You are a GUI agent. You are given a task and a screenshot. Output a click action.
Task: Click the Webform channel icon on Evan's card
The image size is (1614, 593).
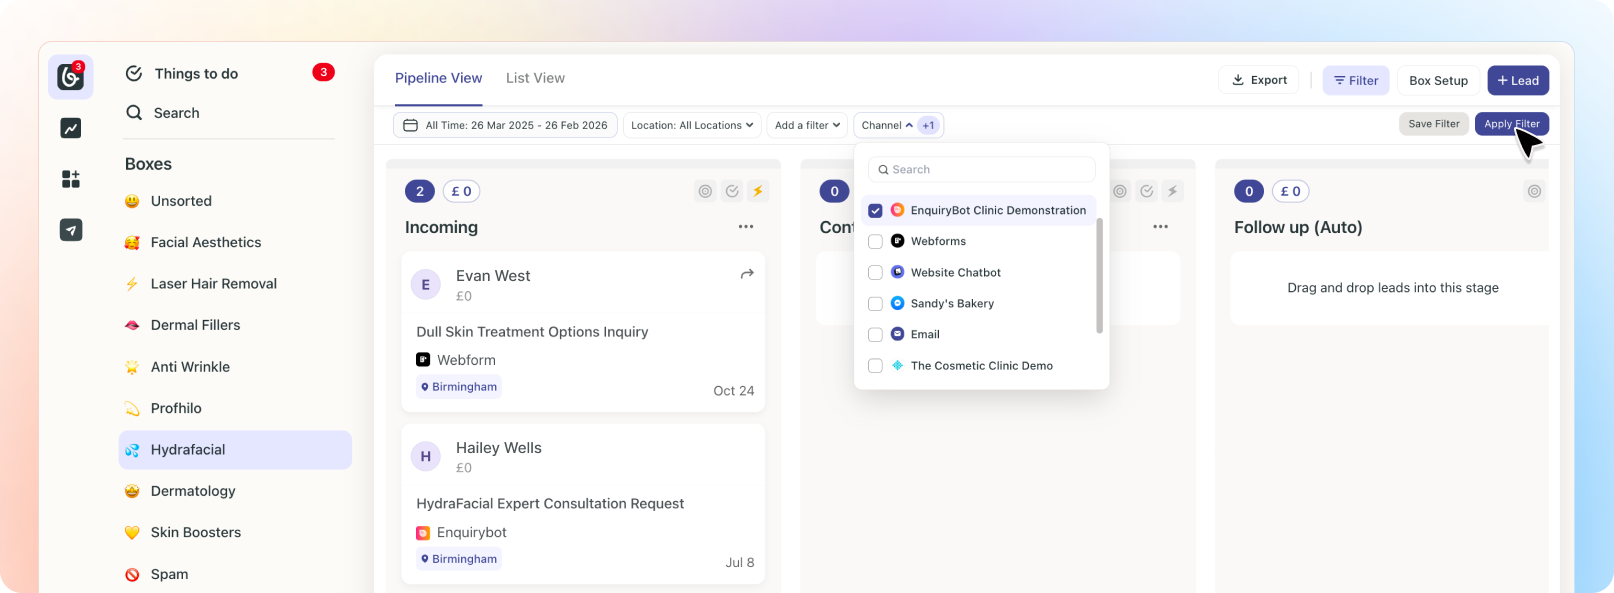[423, 360]
